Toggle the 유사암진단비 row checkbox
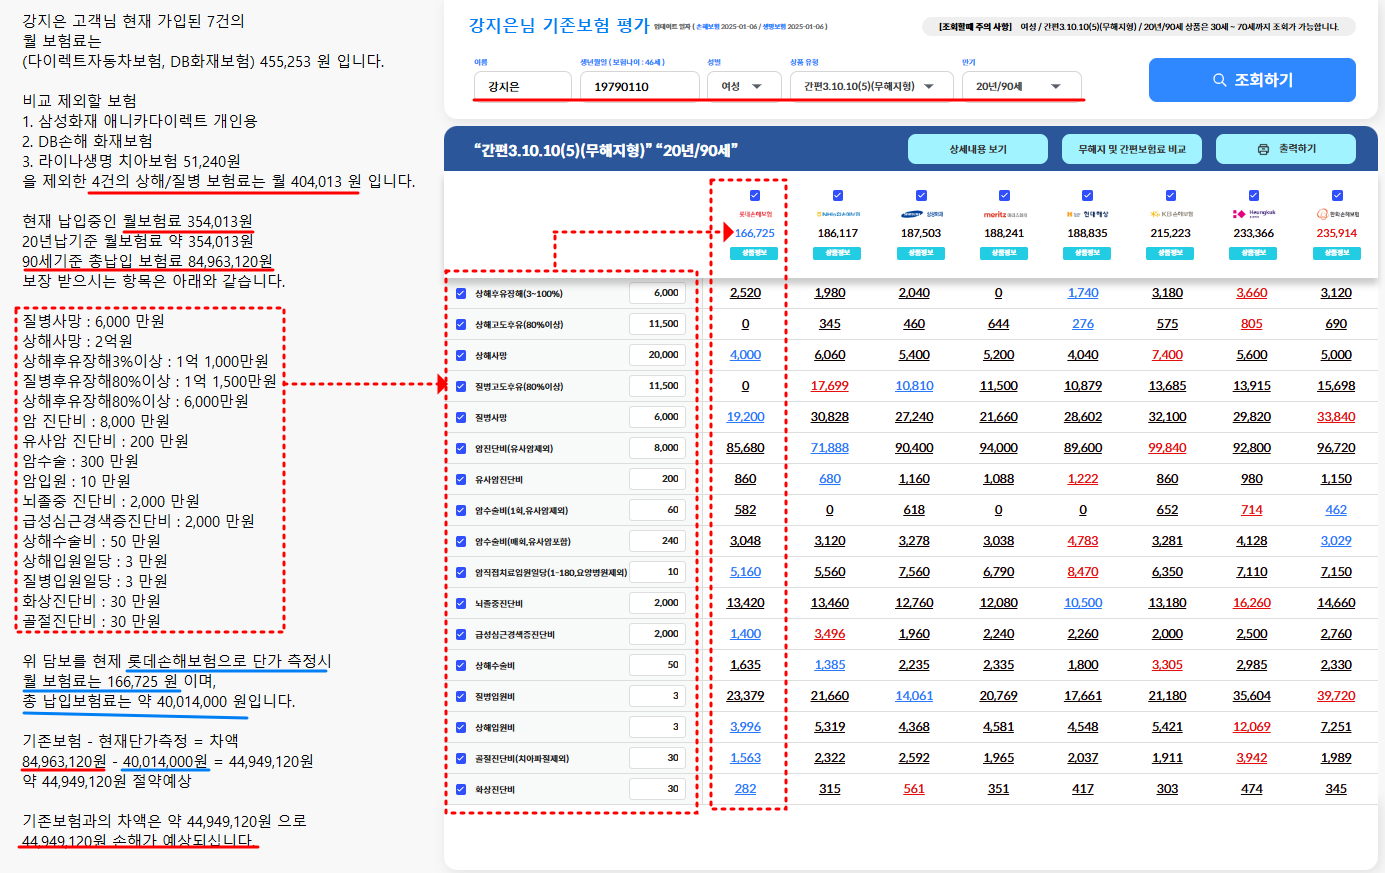This screenshot has height=873, width=1385. click(x=461, y=480)
